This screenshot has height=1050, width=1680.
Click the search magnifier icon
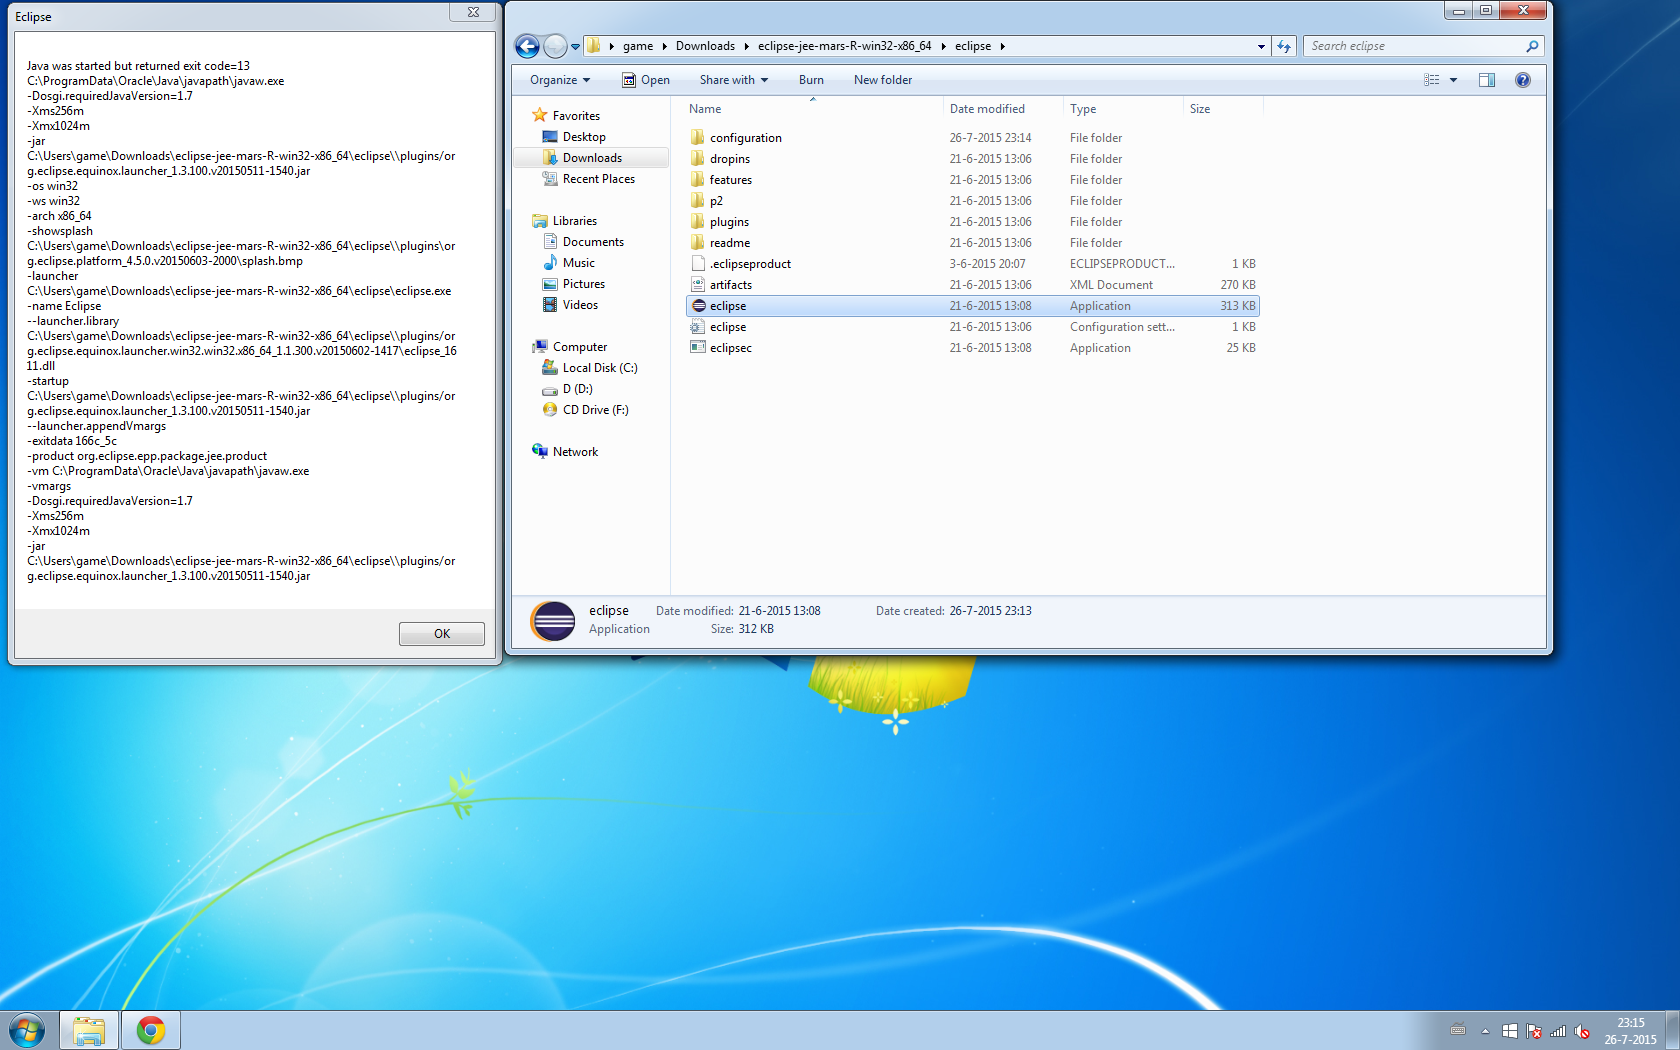point(1532,46)
